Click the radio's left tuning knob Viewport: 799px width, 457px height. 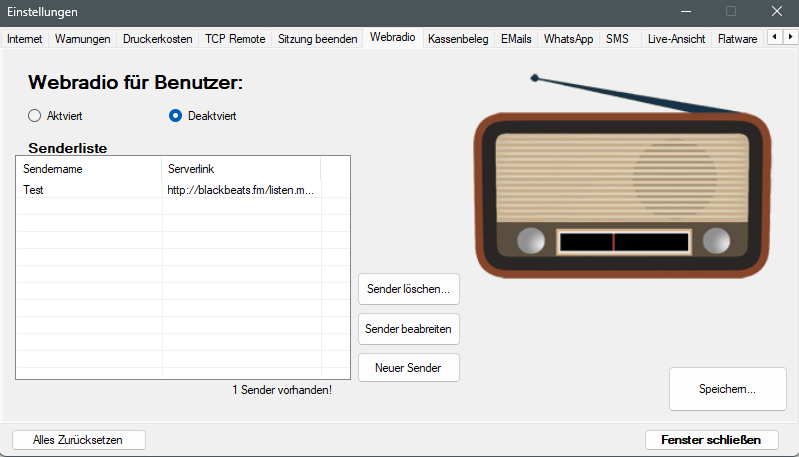[x=531, y=240]
